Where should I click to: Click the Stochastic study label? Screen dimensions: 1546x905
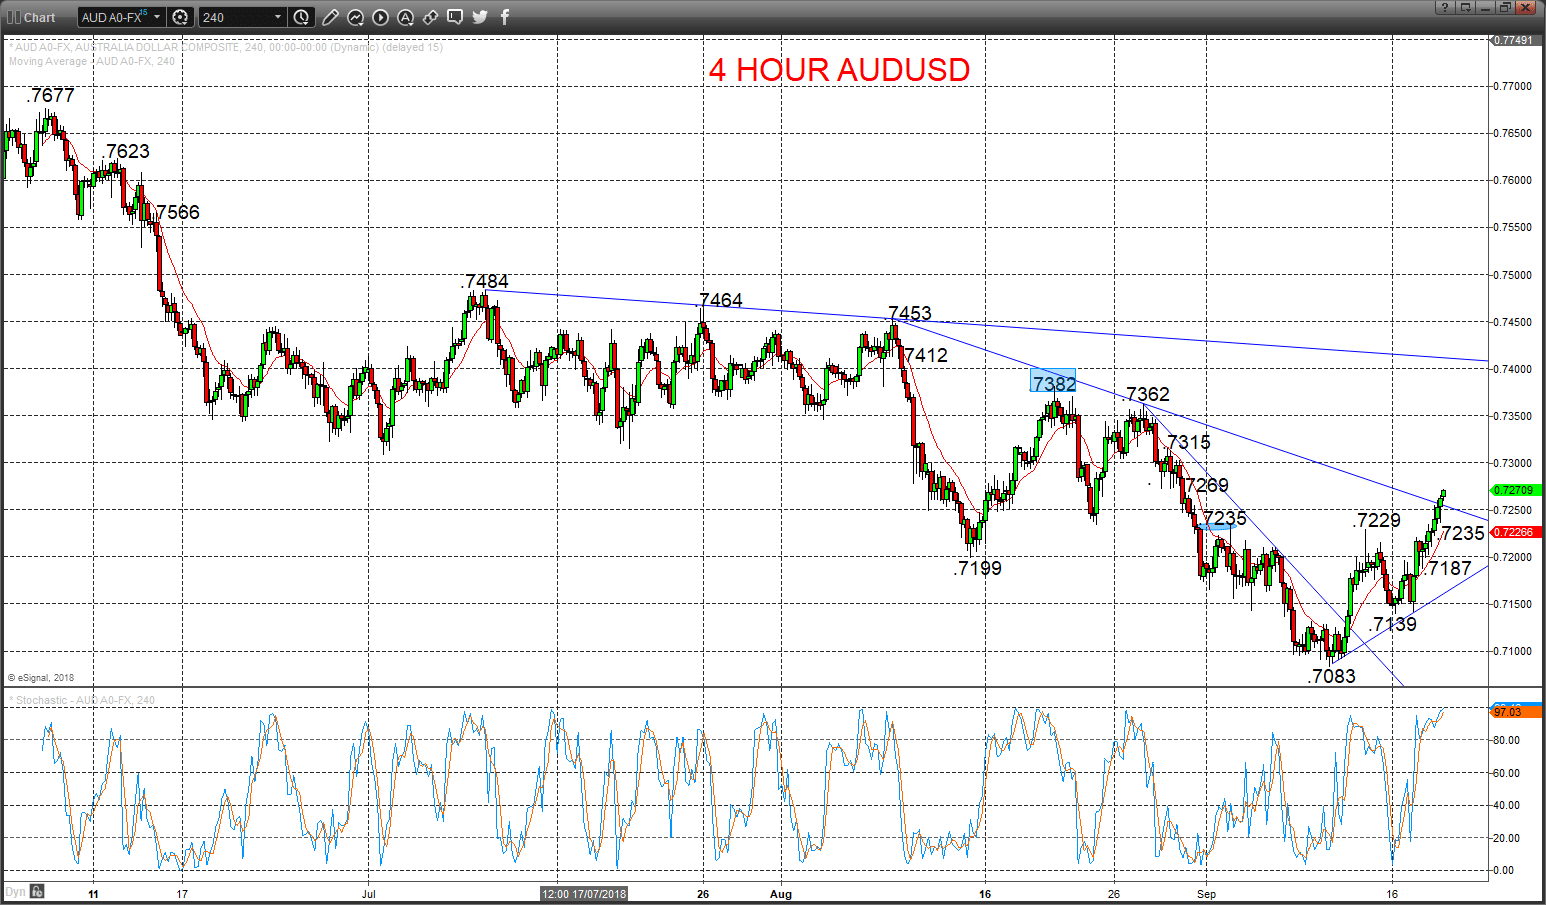[x=82, y=700]
